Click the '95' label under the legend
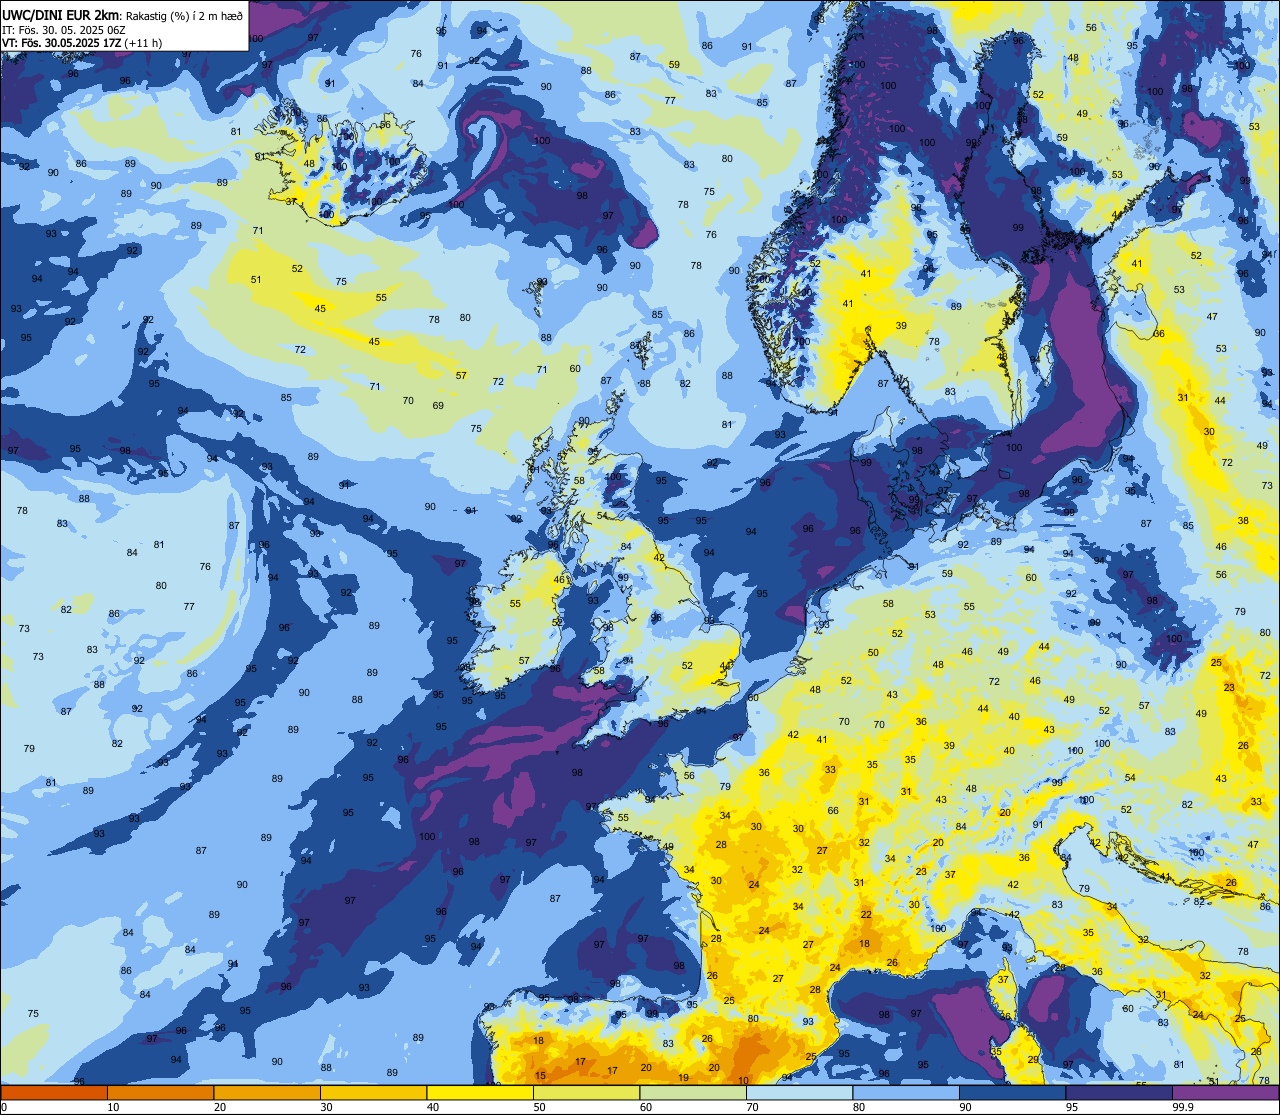Screen dimensions: 1280x1115 coord(1071,1107)
